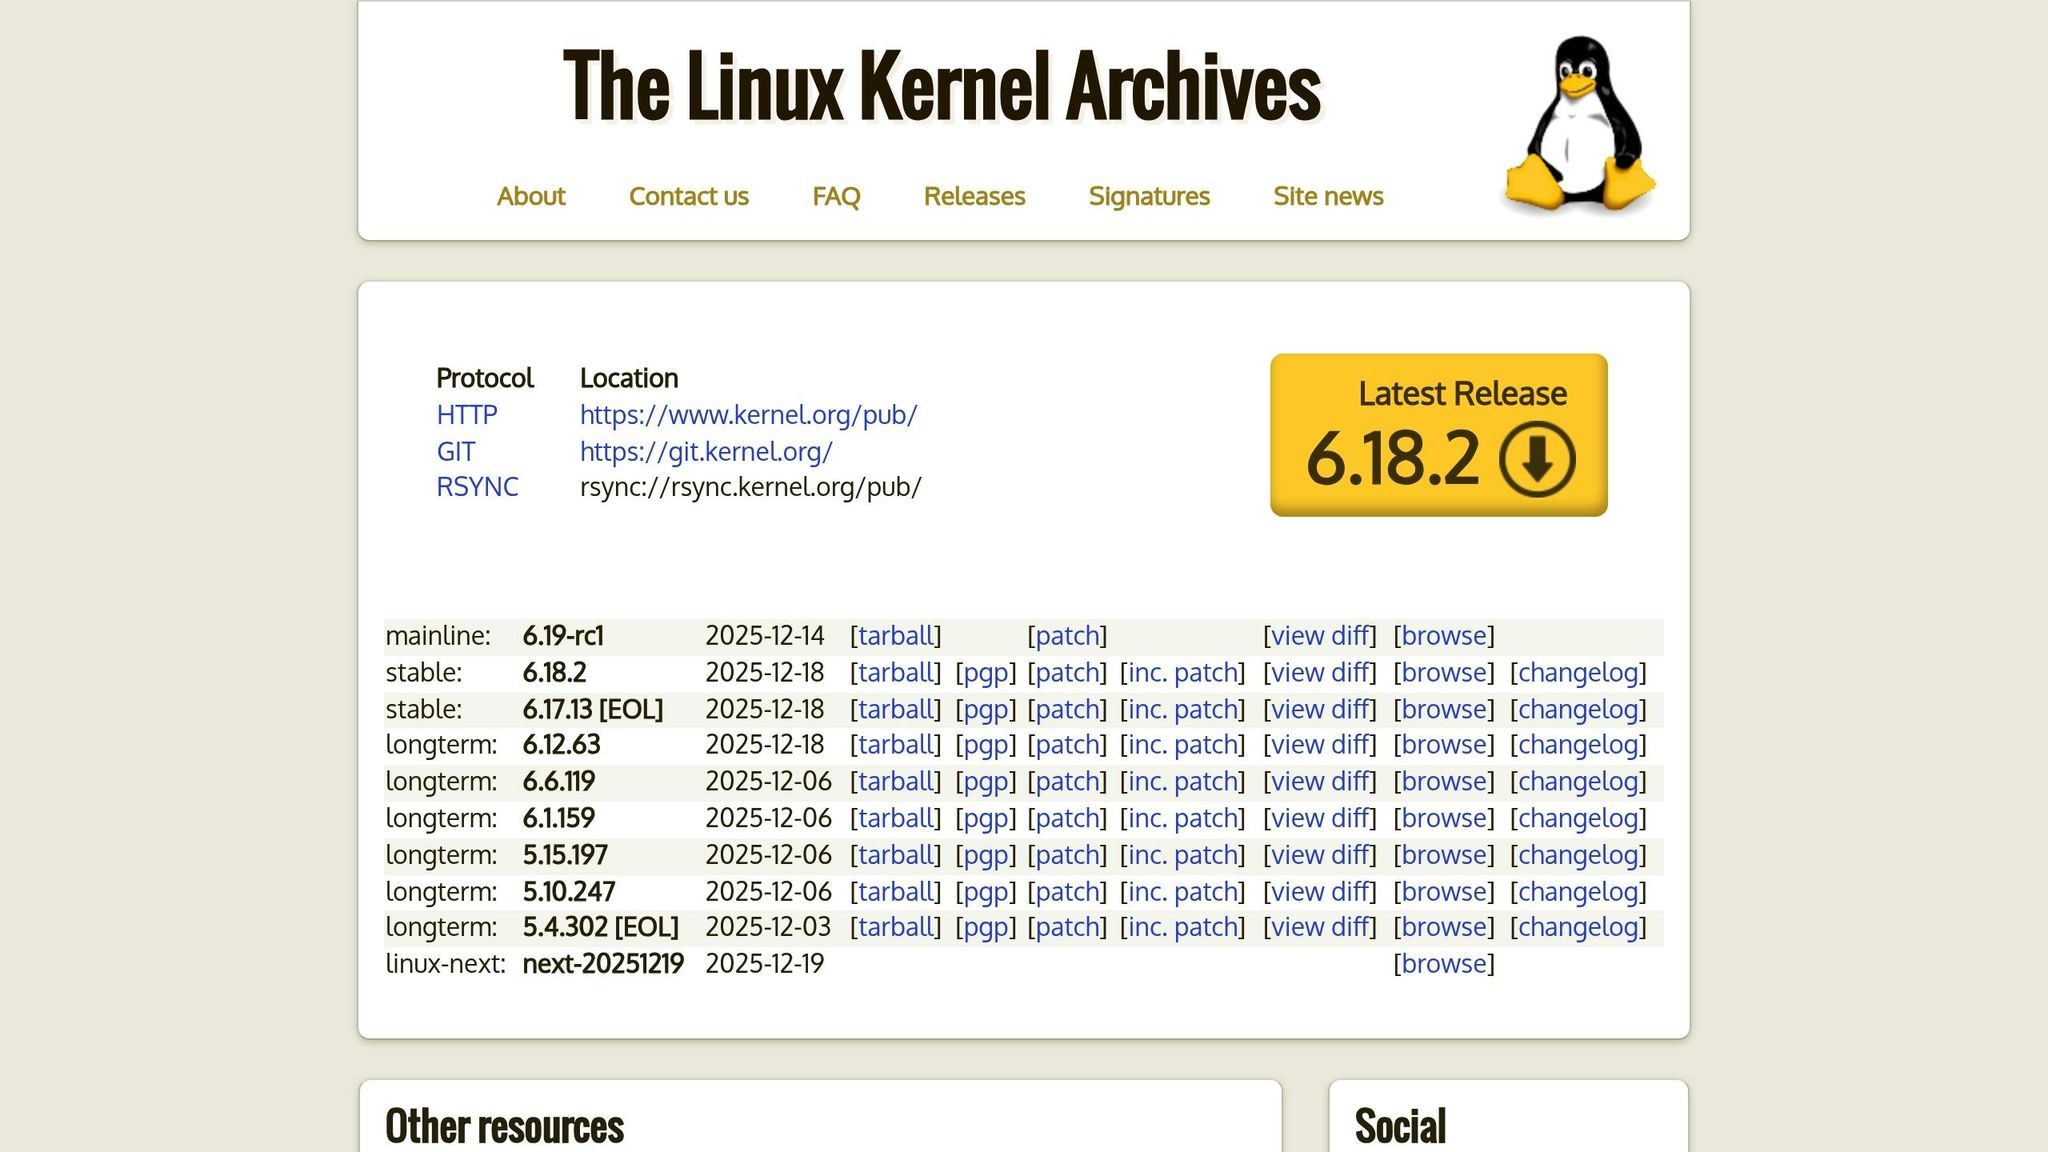View the changelog for 6.12.63
Image resolution: width=2048 pixels, height=1152 pixels.
click(x=1578, y=744)
